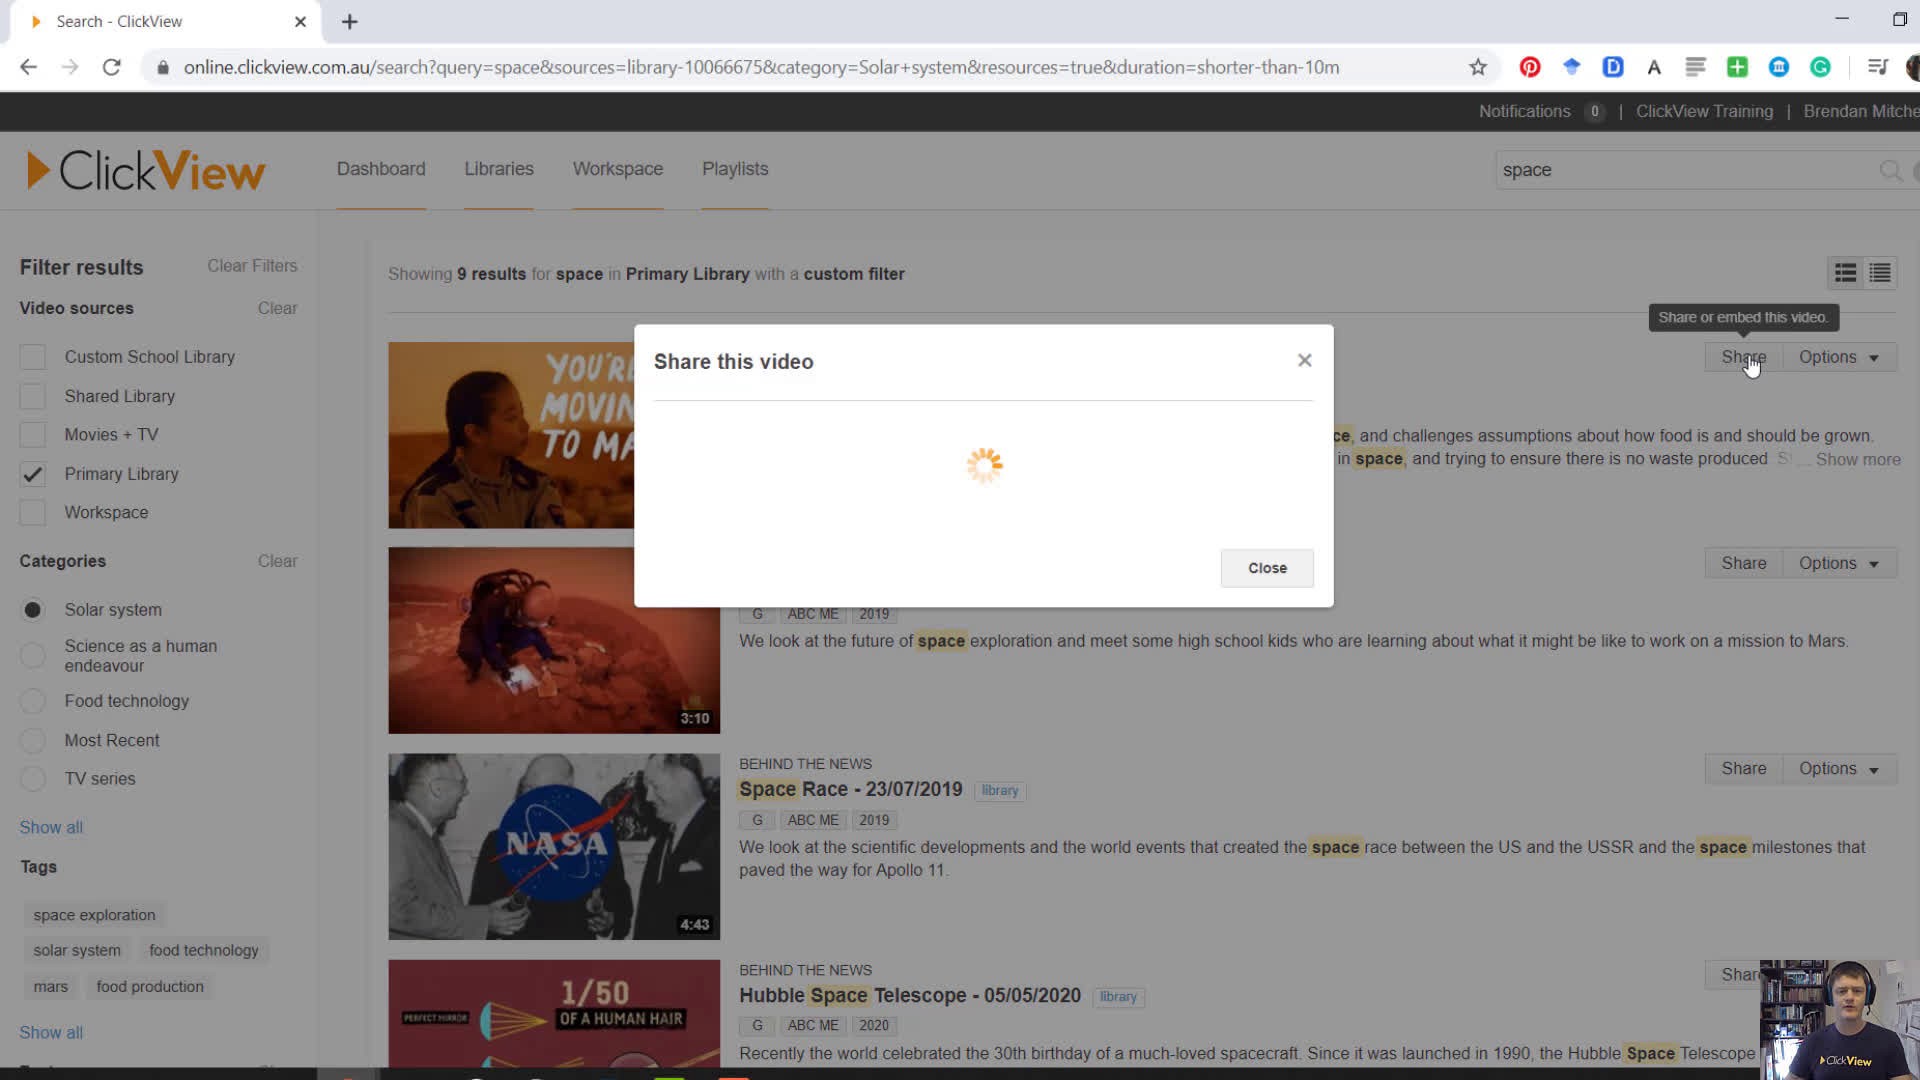Click Clear Filters link
Viewport: 1920px width, 1080px height.
(x=252, y=266)
